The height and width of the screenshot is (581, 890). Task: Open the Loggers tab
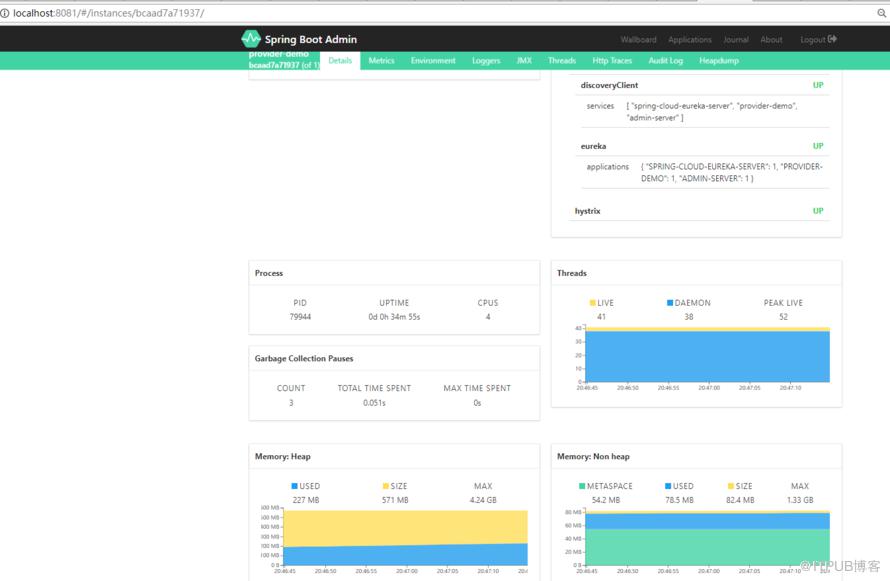pos(486,61)
